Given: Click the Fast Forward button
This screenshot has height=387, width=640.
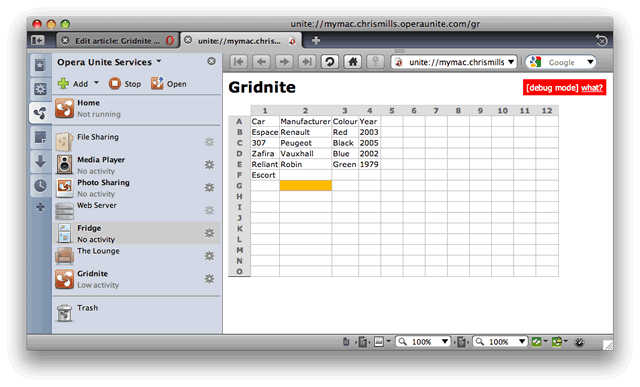Looking at the screenshot, I should (x=307, y=62).
